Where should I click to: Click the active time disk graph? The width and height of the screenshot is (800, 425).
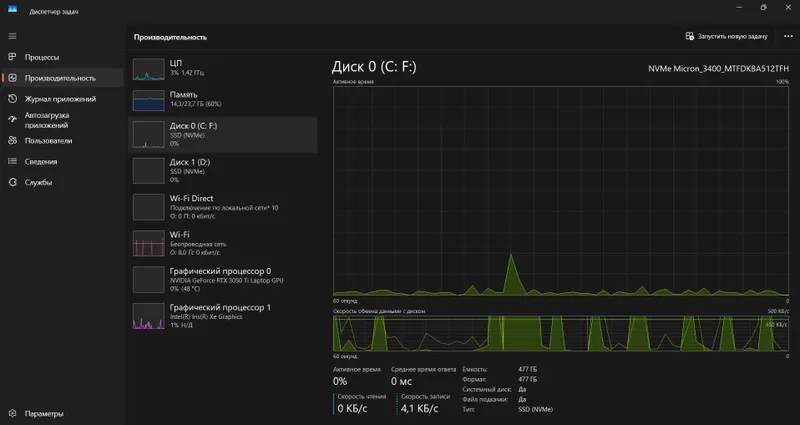click(561, 191)
